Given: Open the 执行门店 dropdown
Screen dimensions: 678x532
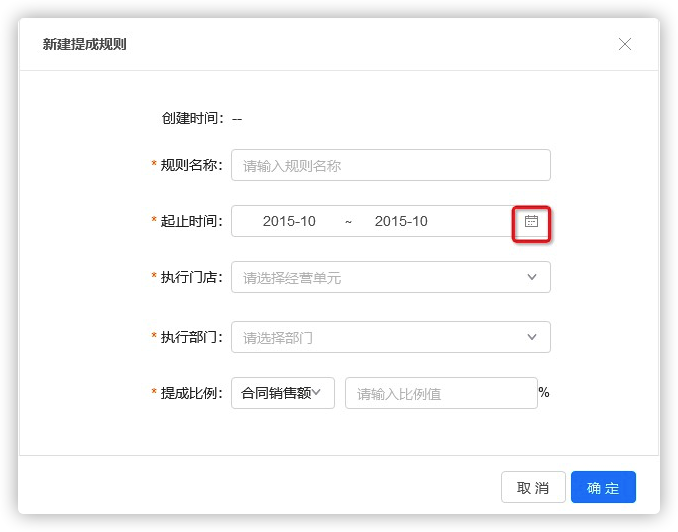Looking at the screenshot, I should click(391, 277).
